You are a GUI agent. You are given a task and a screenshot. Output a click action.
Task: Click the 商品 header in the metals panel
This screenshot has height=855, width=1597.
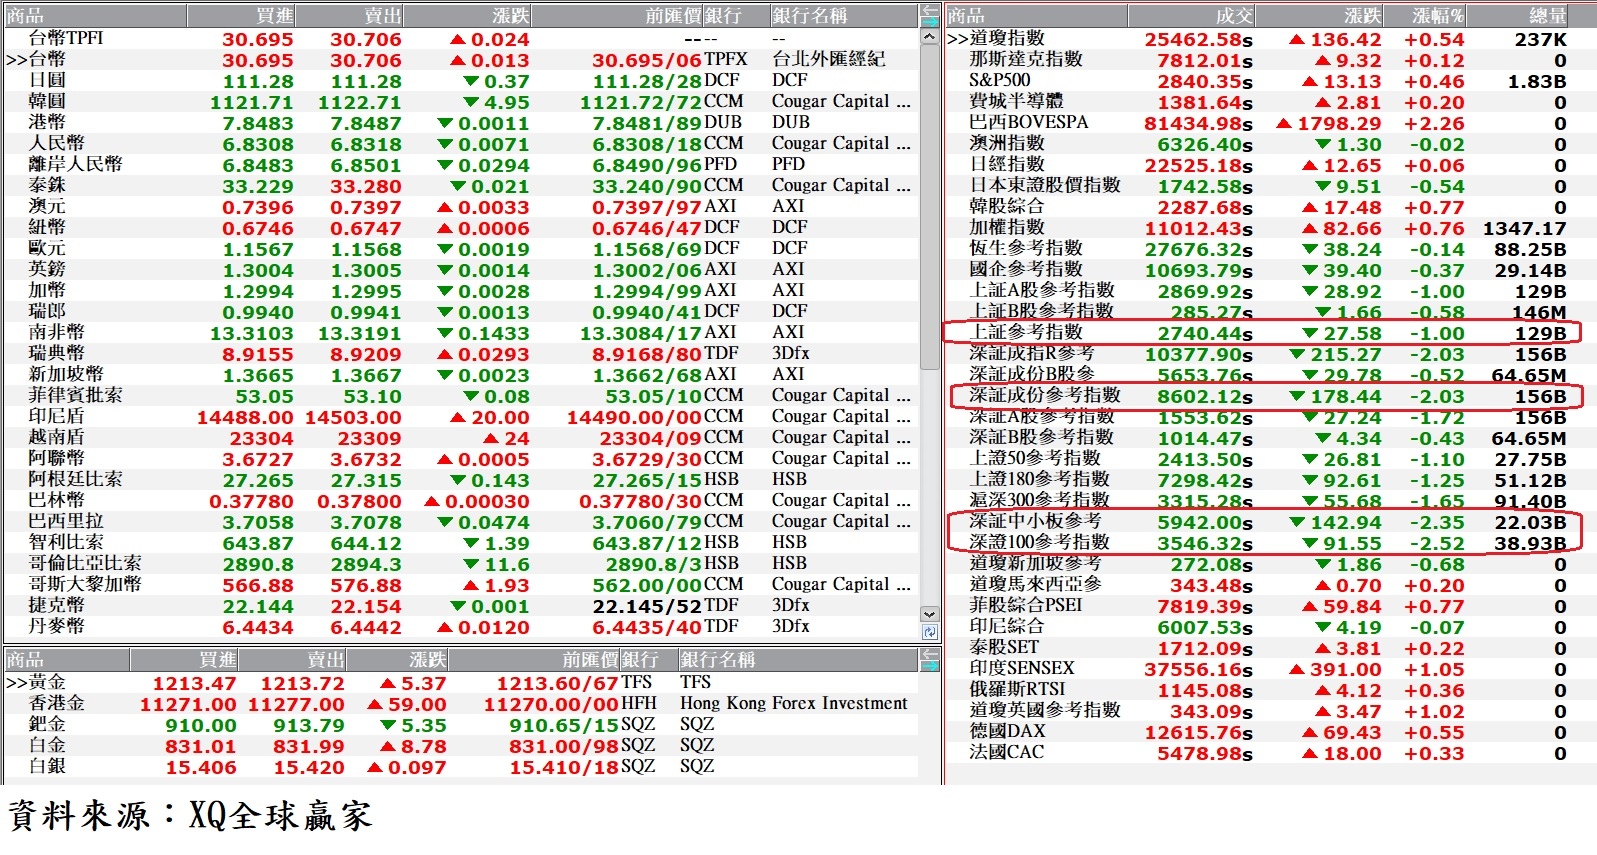66,660
